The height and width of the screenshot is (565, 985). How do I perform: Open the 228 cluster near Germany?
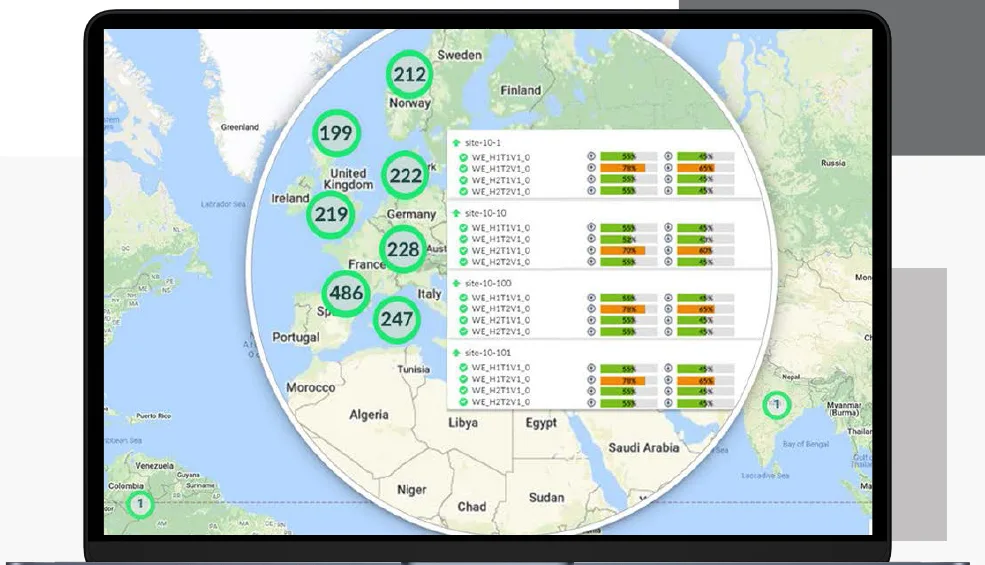tap(403, 250)
